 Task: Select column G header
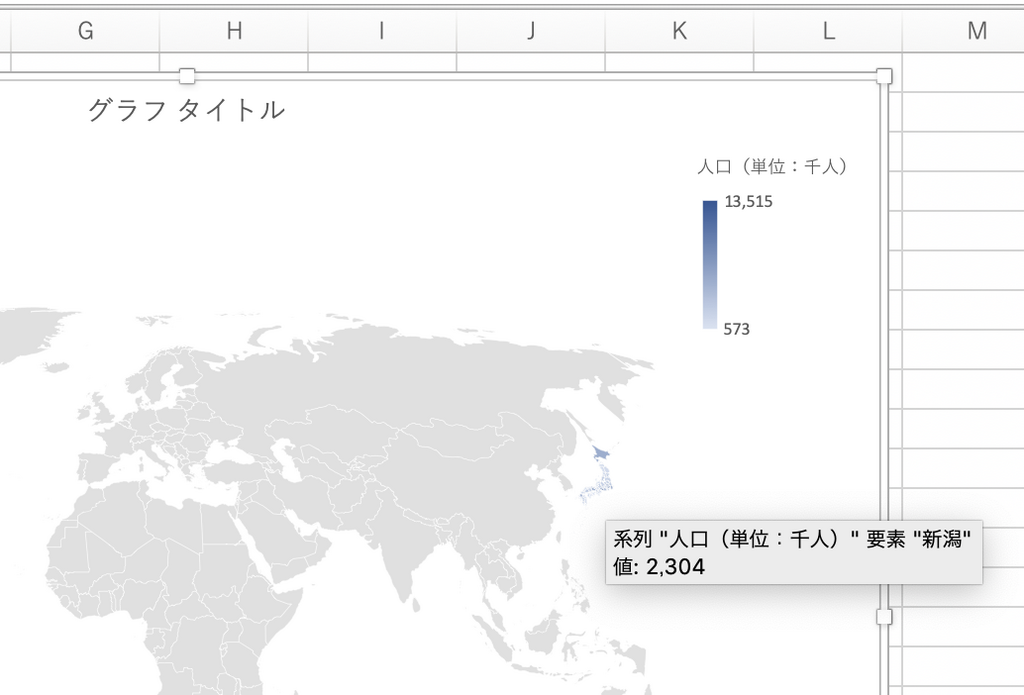(85, 31)
